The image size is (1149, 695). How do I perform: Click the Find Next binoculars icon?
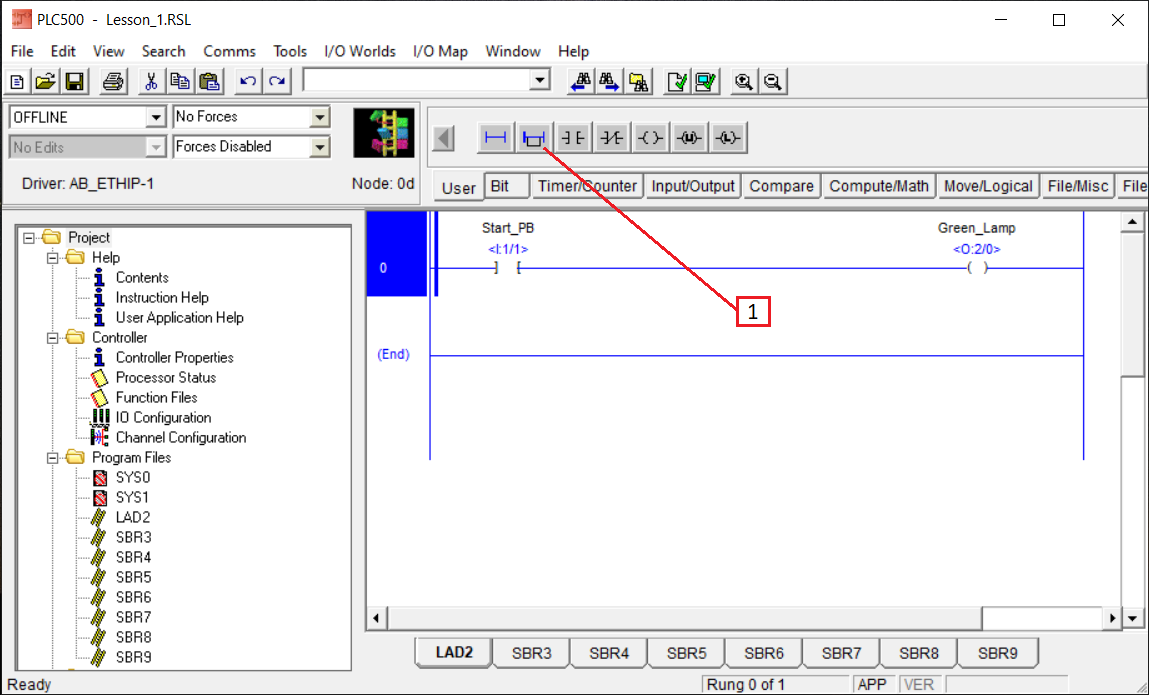point(610,81)
